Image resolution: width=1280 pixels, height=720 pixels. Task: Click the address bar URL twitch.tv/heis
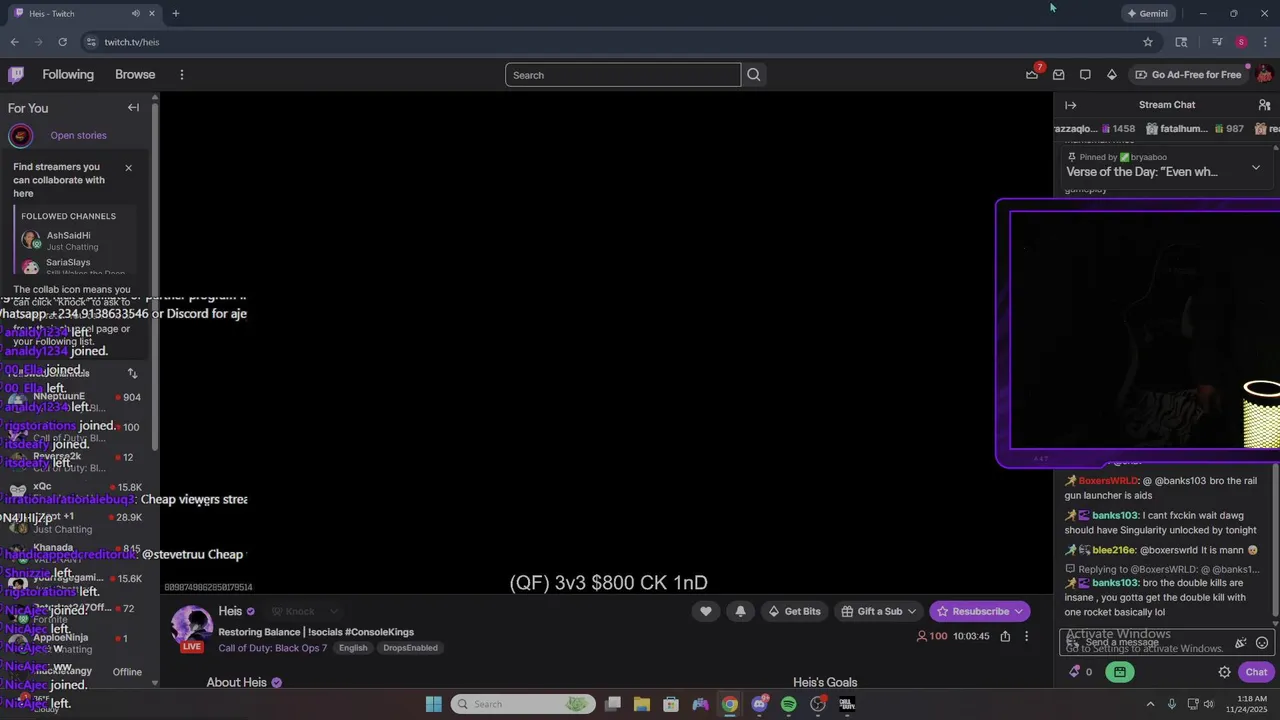click(132, 42)
